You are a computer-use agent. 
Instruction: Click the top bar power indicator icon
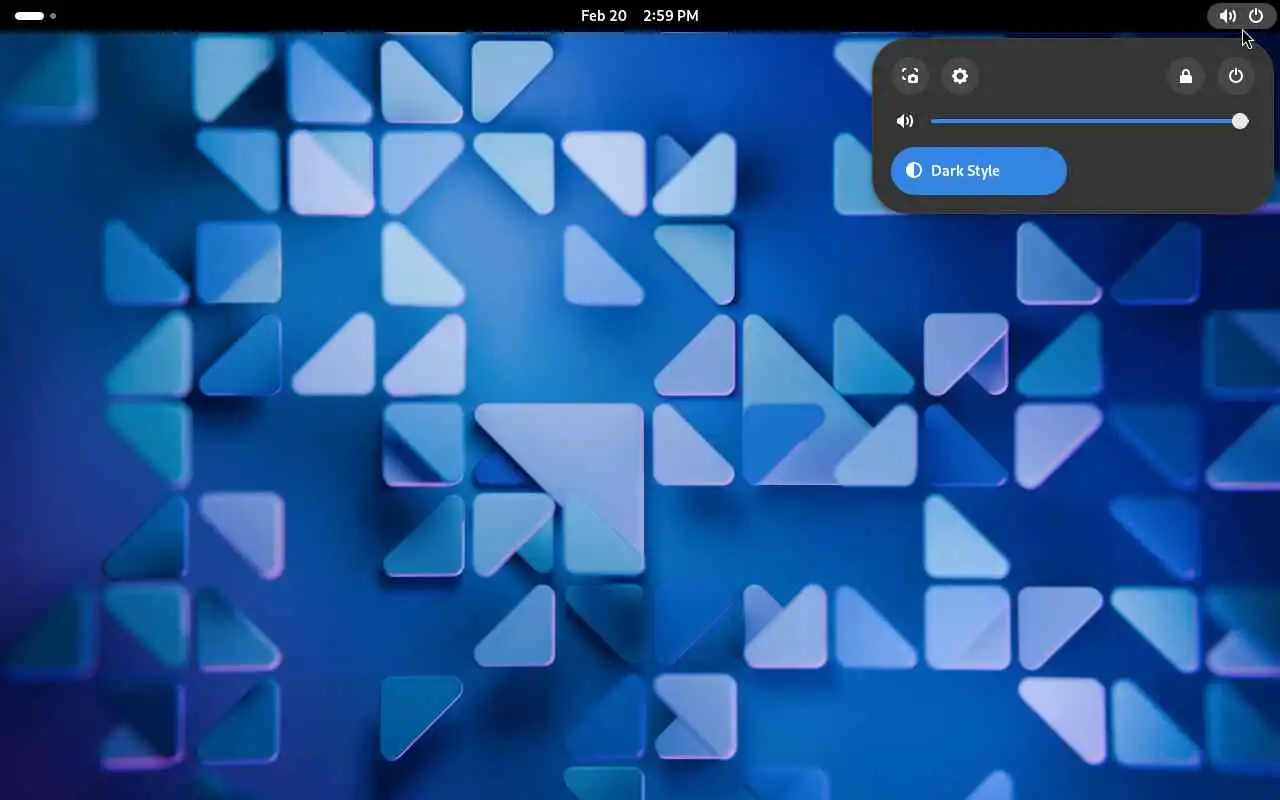pyautogui.click(x=1256, y=16)
